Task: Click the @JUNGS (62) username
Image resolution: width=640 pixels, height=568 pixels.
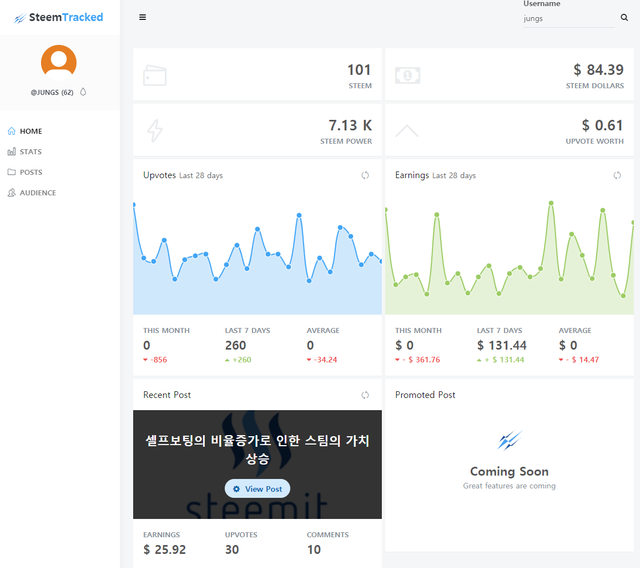Action: 52,93
